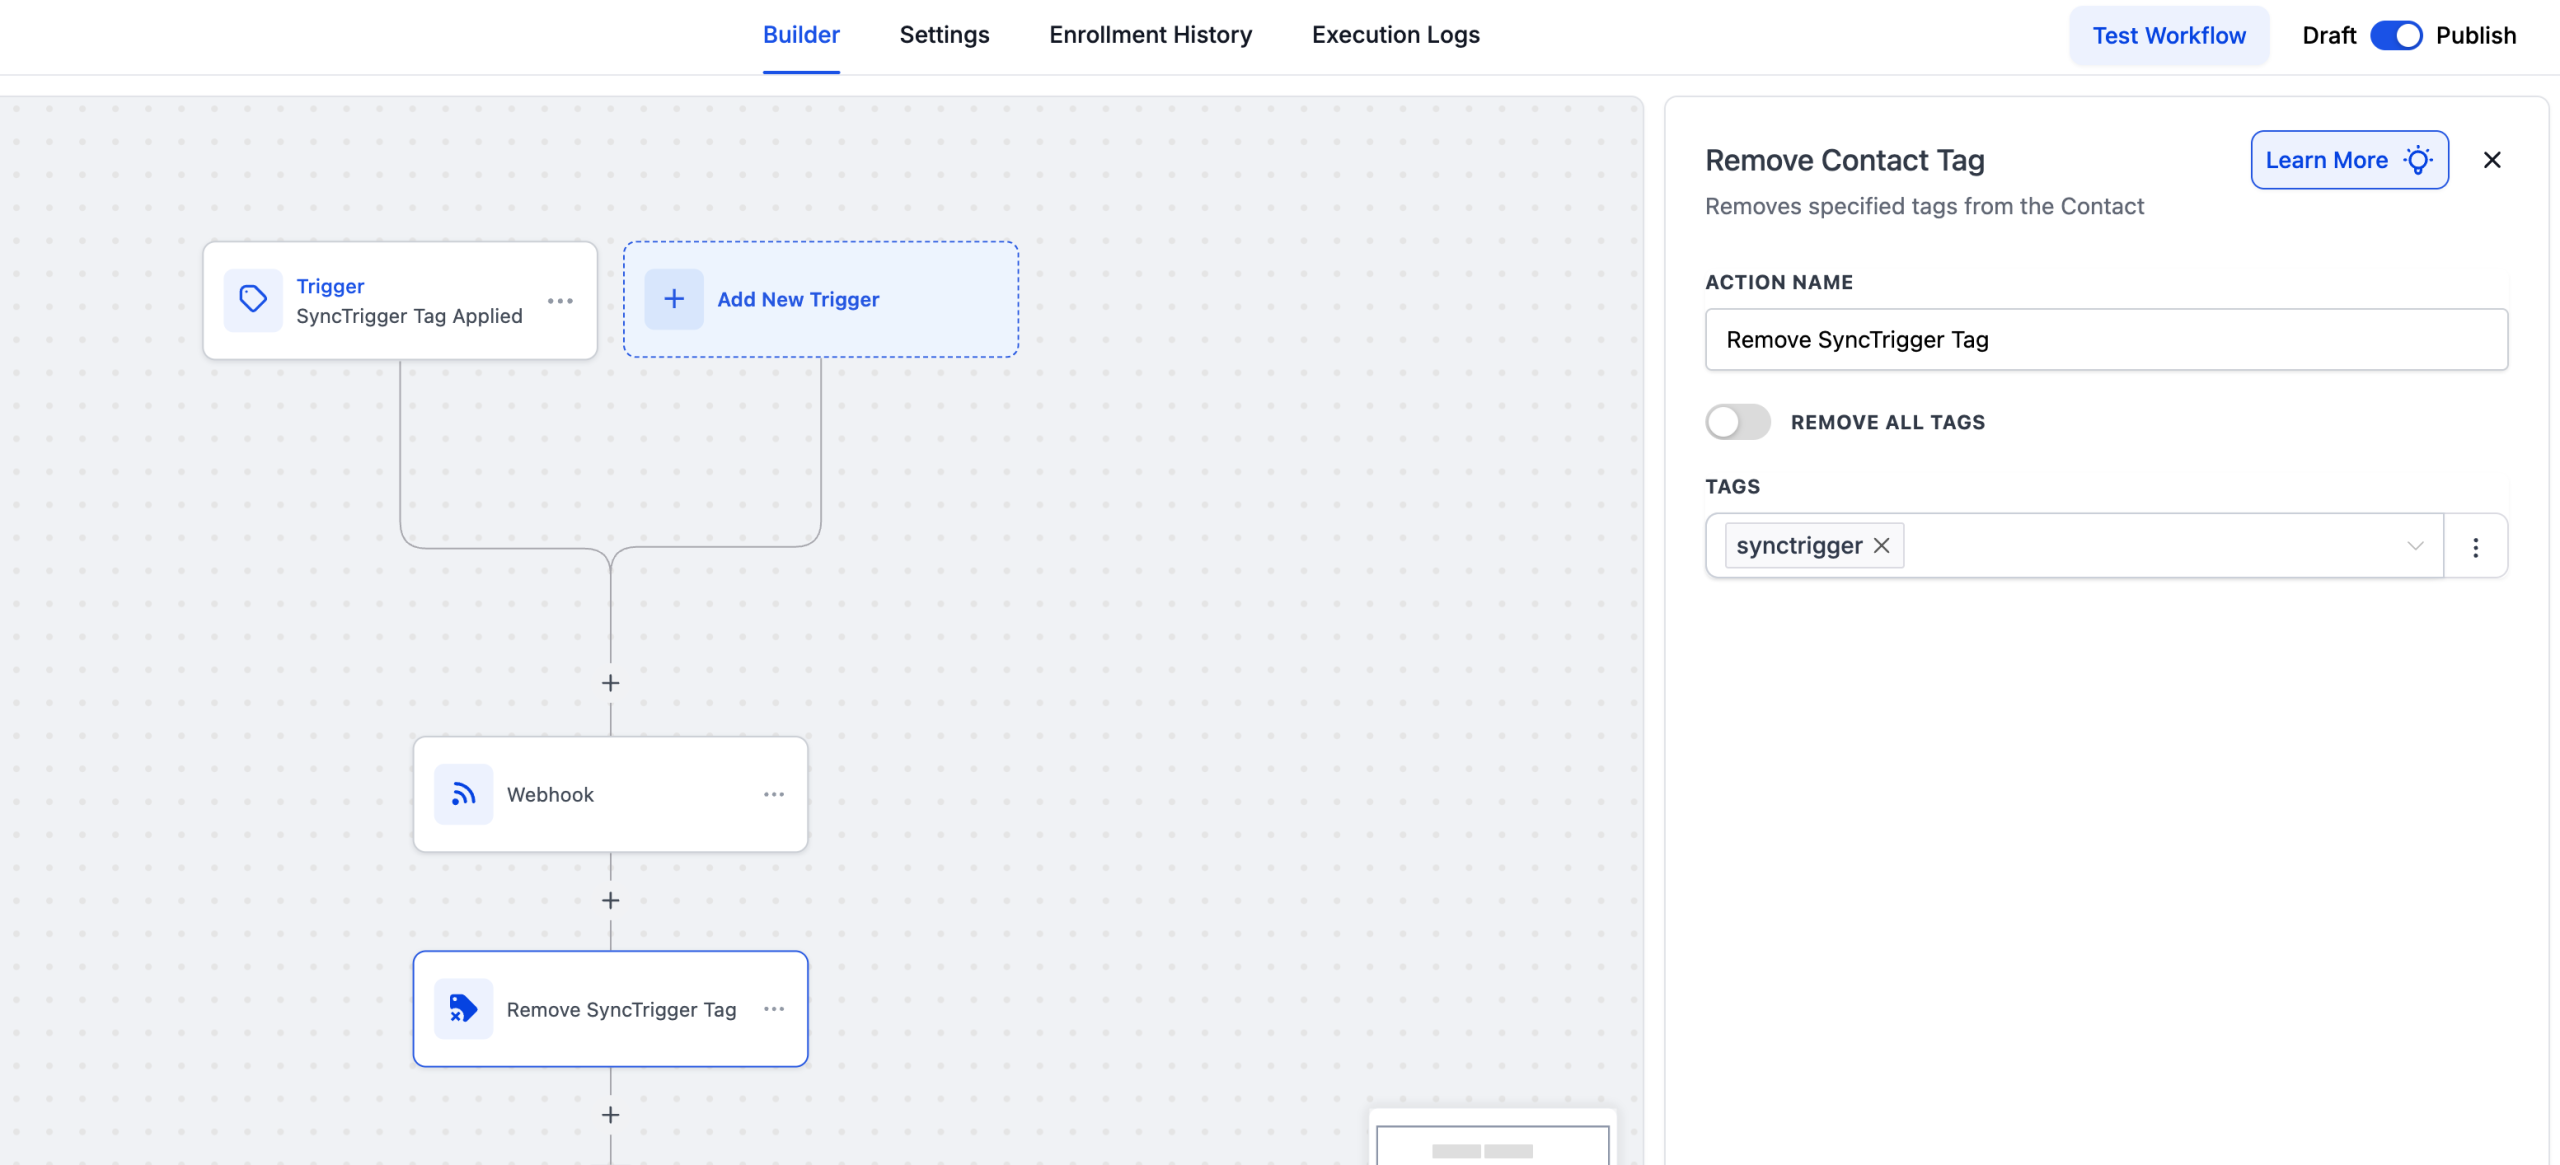This screenshot has height=1165, width=2560.
Task: Expand the Tags dropdown chevron
Action: pos(2415,546)
